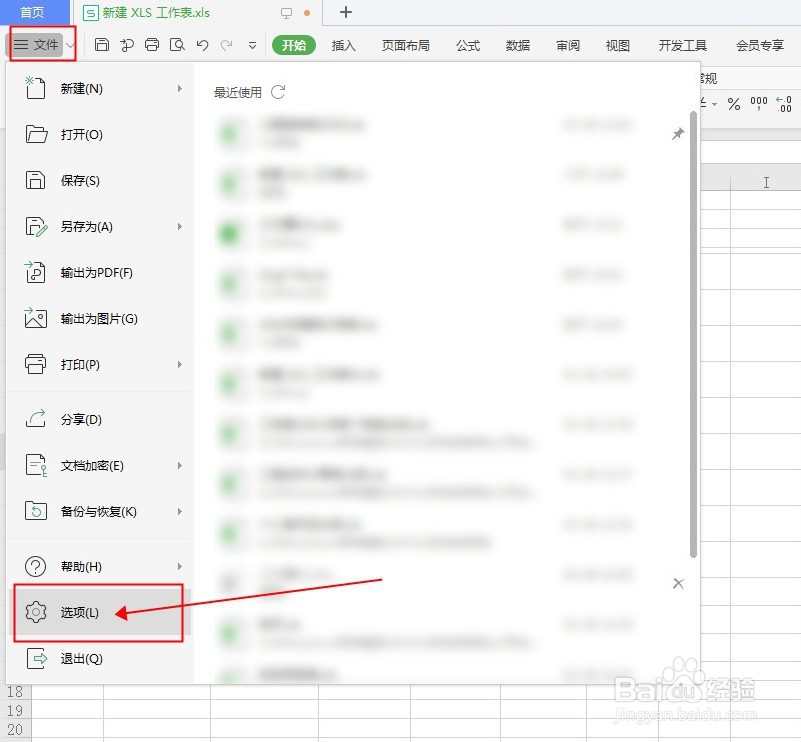Expand the dropdown arrow beside 文件
This screenshot has height=742, width=801.
tap(70, 45)
